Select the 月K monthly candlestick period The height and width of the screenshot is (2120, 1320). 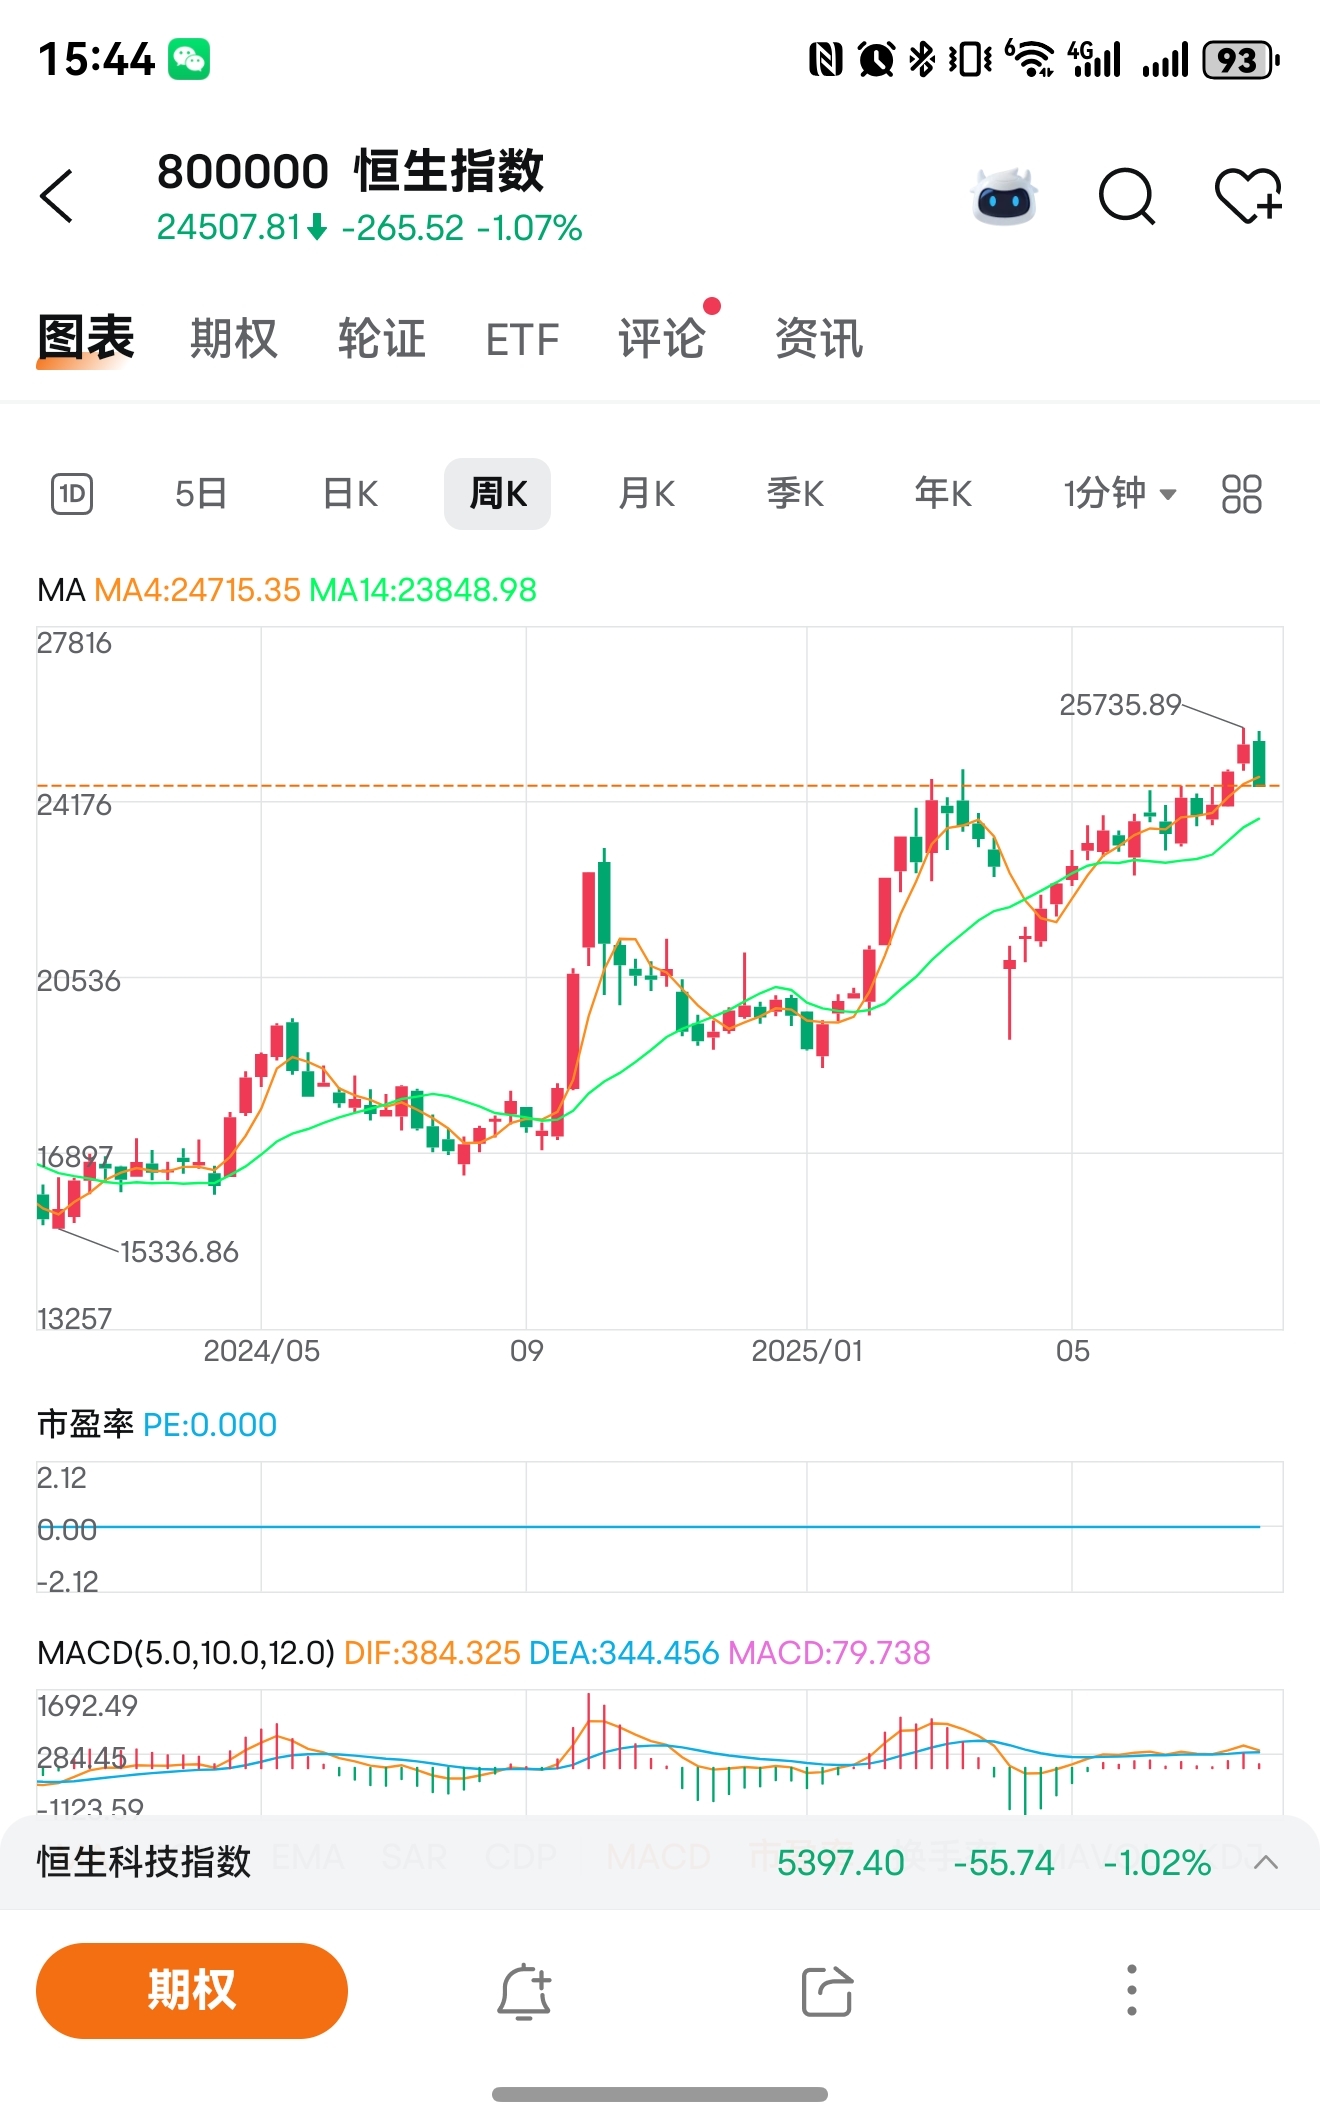[646, 494]
